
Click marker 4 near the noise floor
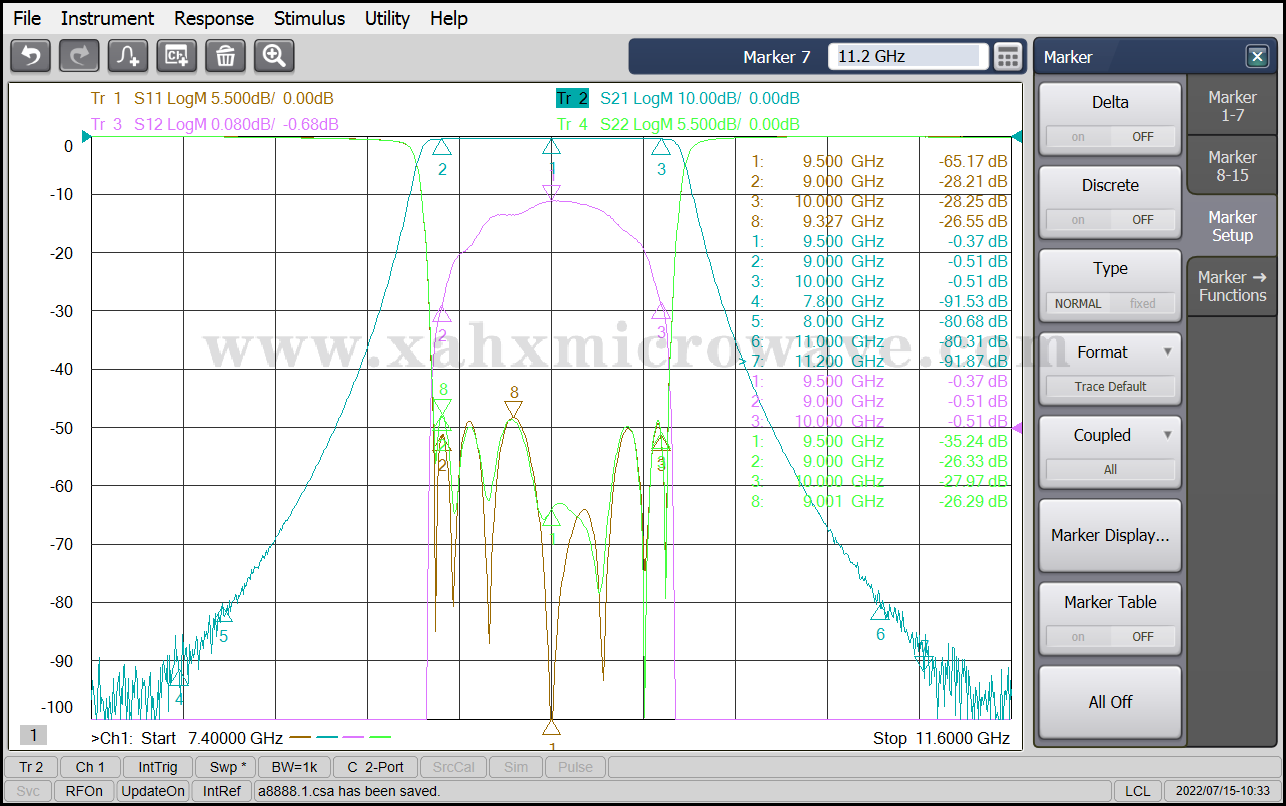click(179, 678)
